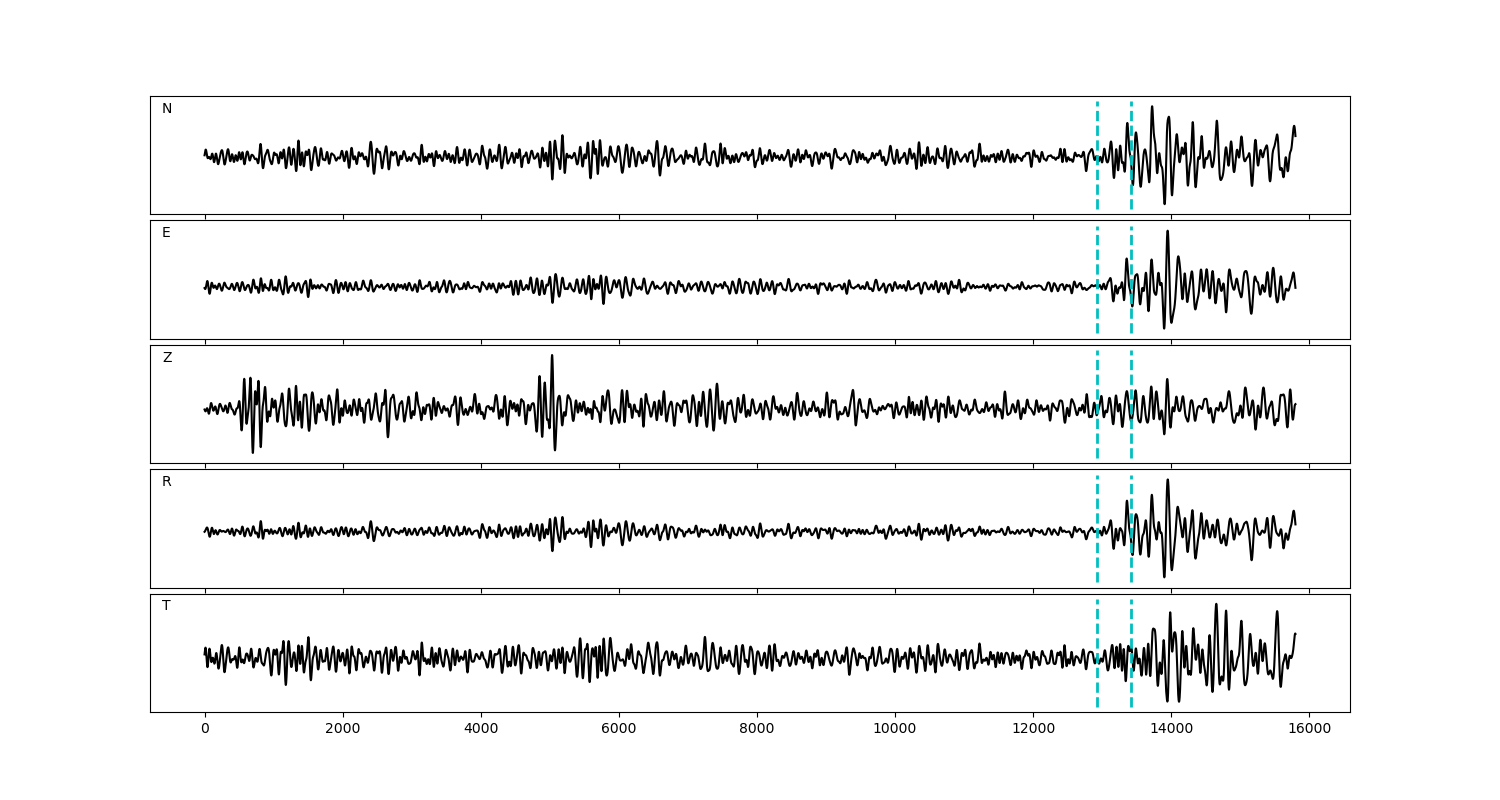Click the 16000 x-axis tick label
Screen dimensions: 1500x800
coord(1309,730)
